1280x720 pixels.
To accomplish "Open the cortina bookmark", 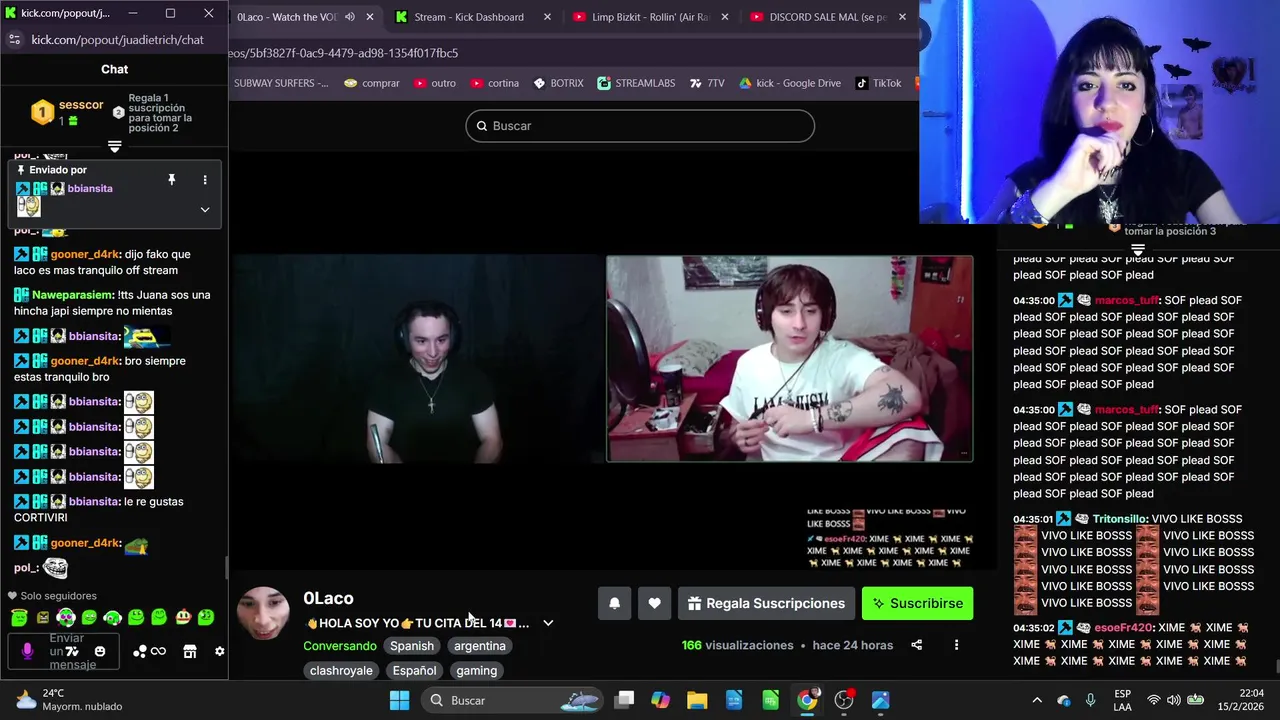I will (x=494, y=83).
